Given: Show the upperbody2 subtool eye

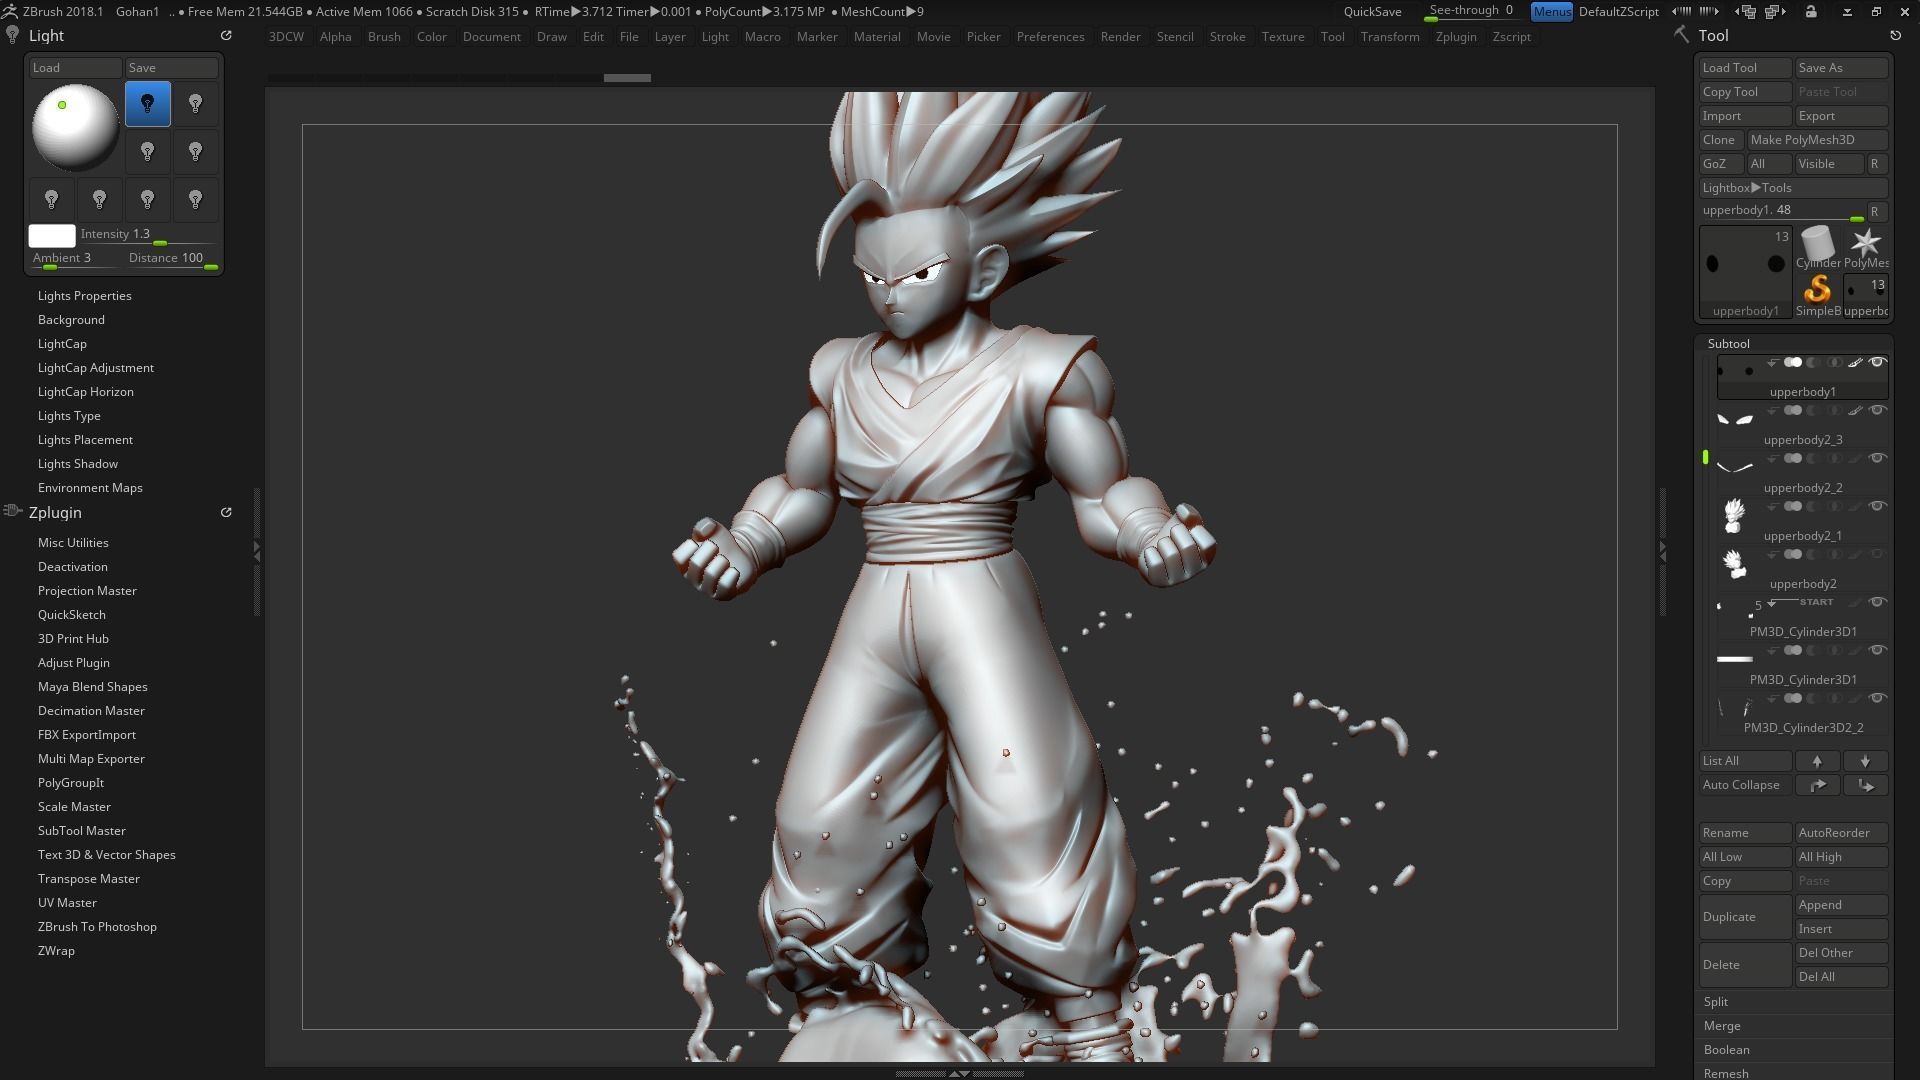Looking at the screenshot, I should [x=1878, y=554].
